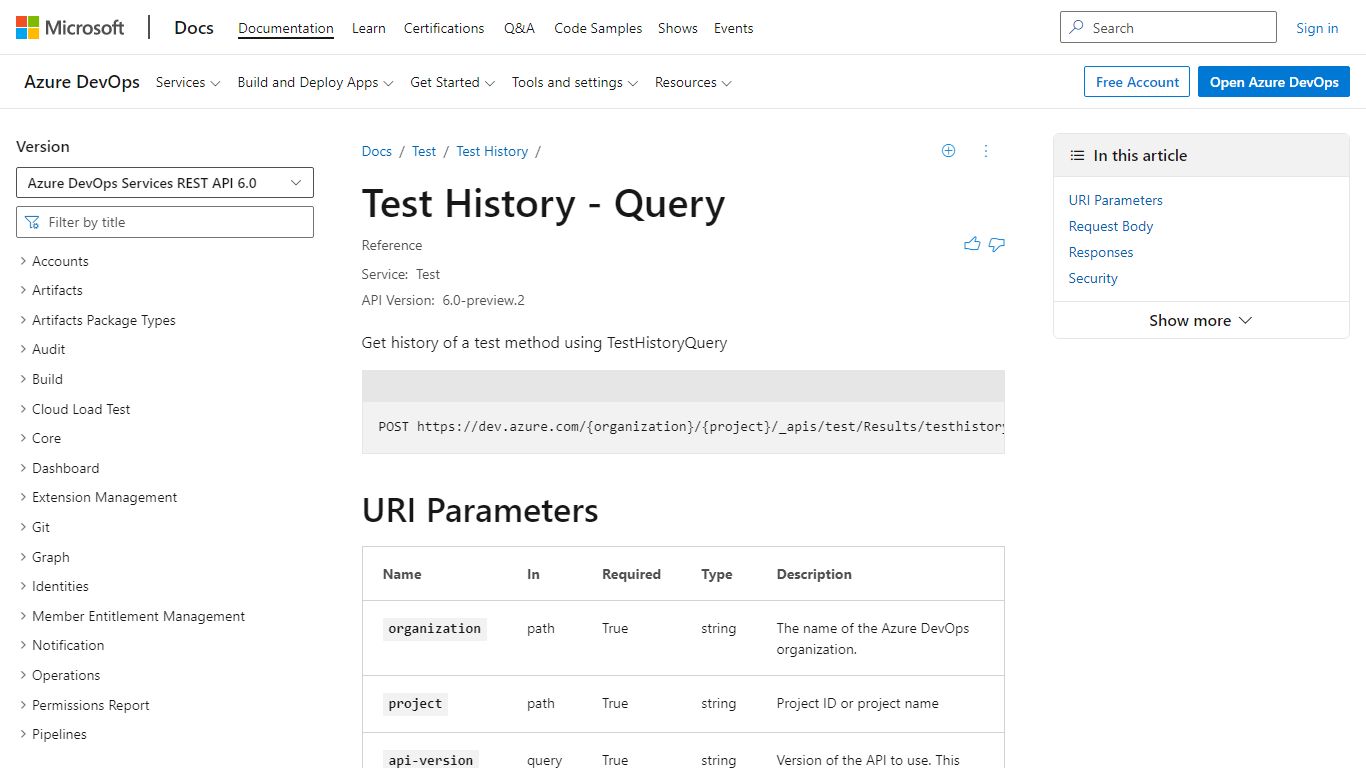Expand the Identities tree node
1366x768 pixels.
pyautogui.click(x=23, y=586)
